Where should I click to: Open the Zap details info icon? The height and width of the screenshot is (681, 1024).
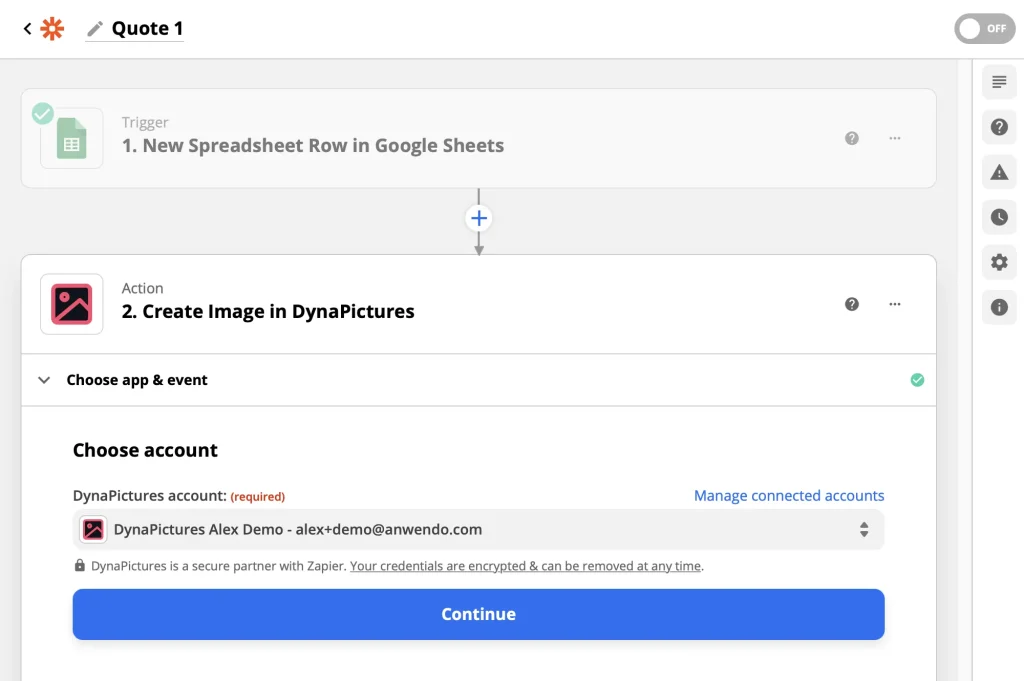pos(999,308)
